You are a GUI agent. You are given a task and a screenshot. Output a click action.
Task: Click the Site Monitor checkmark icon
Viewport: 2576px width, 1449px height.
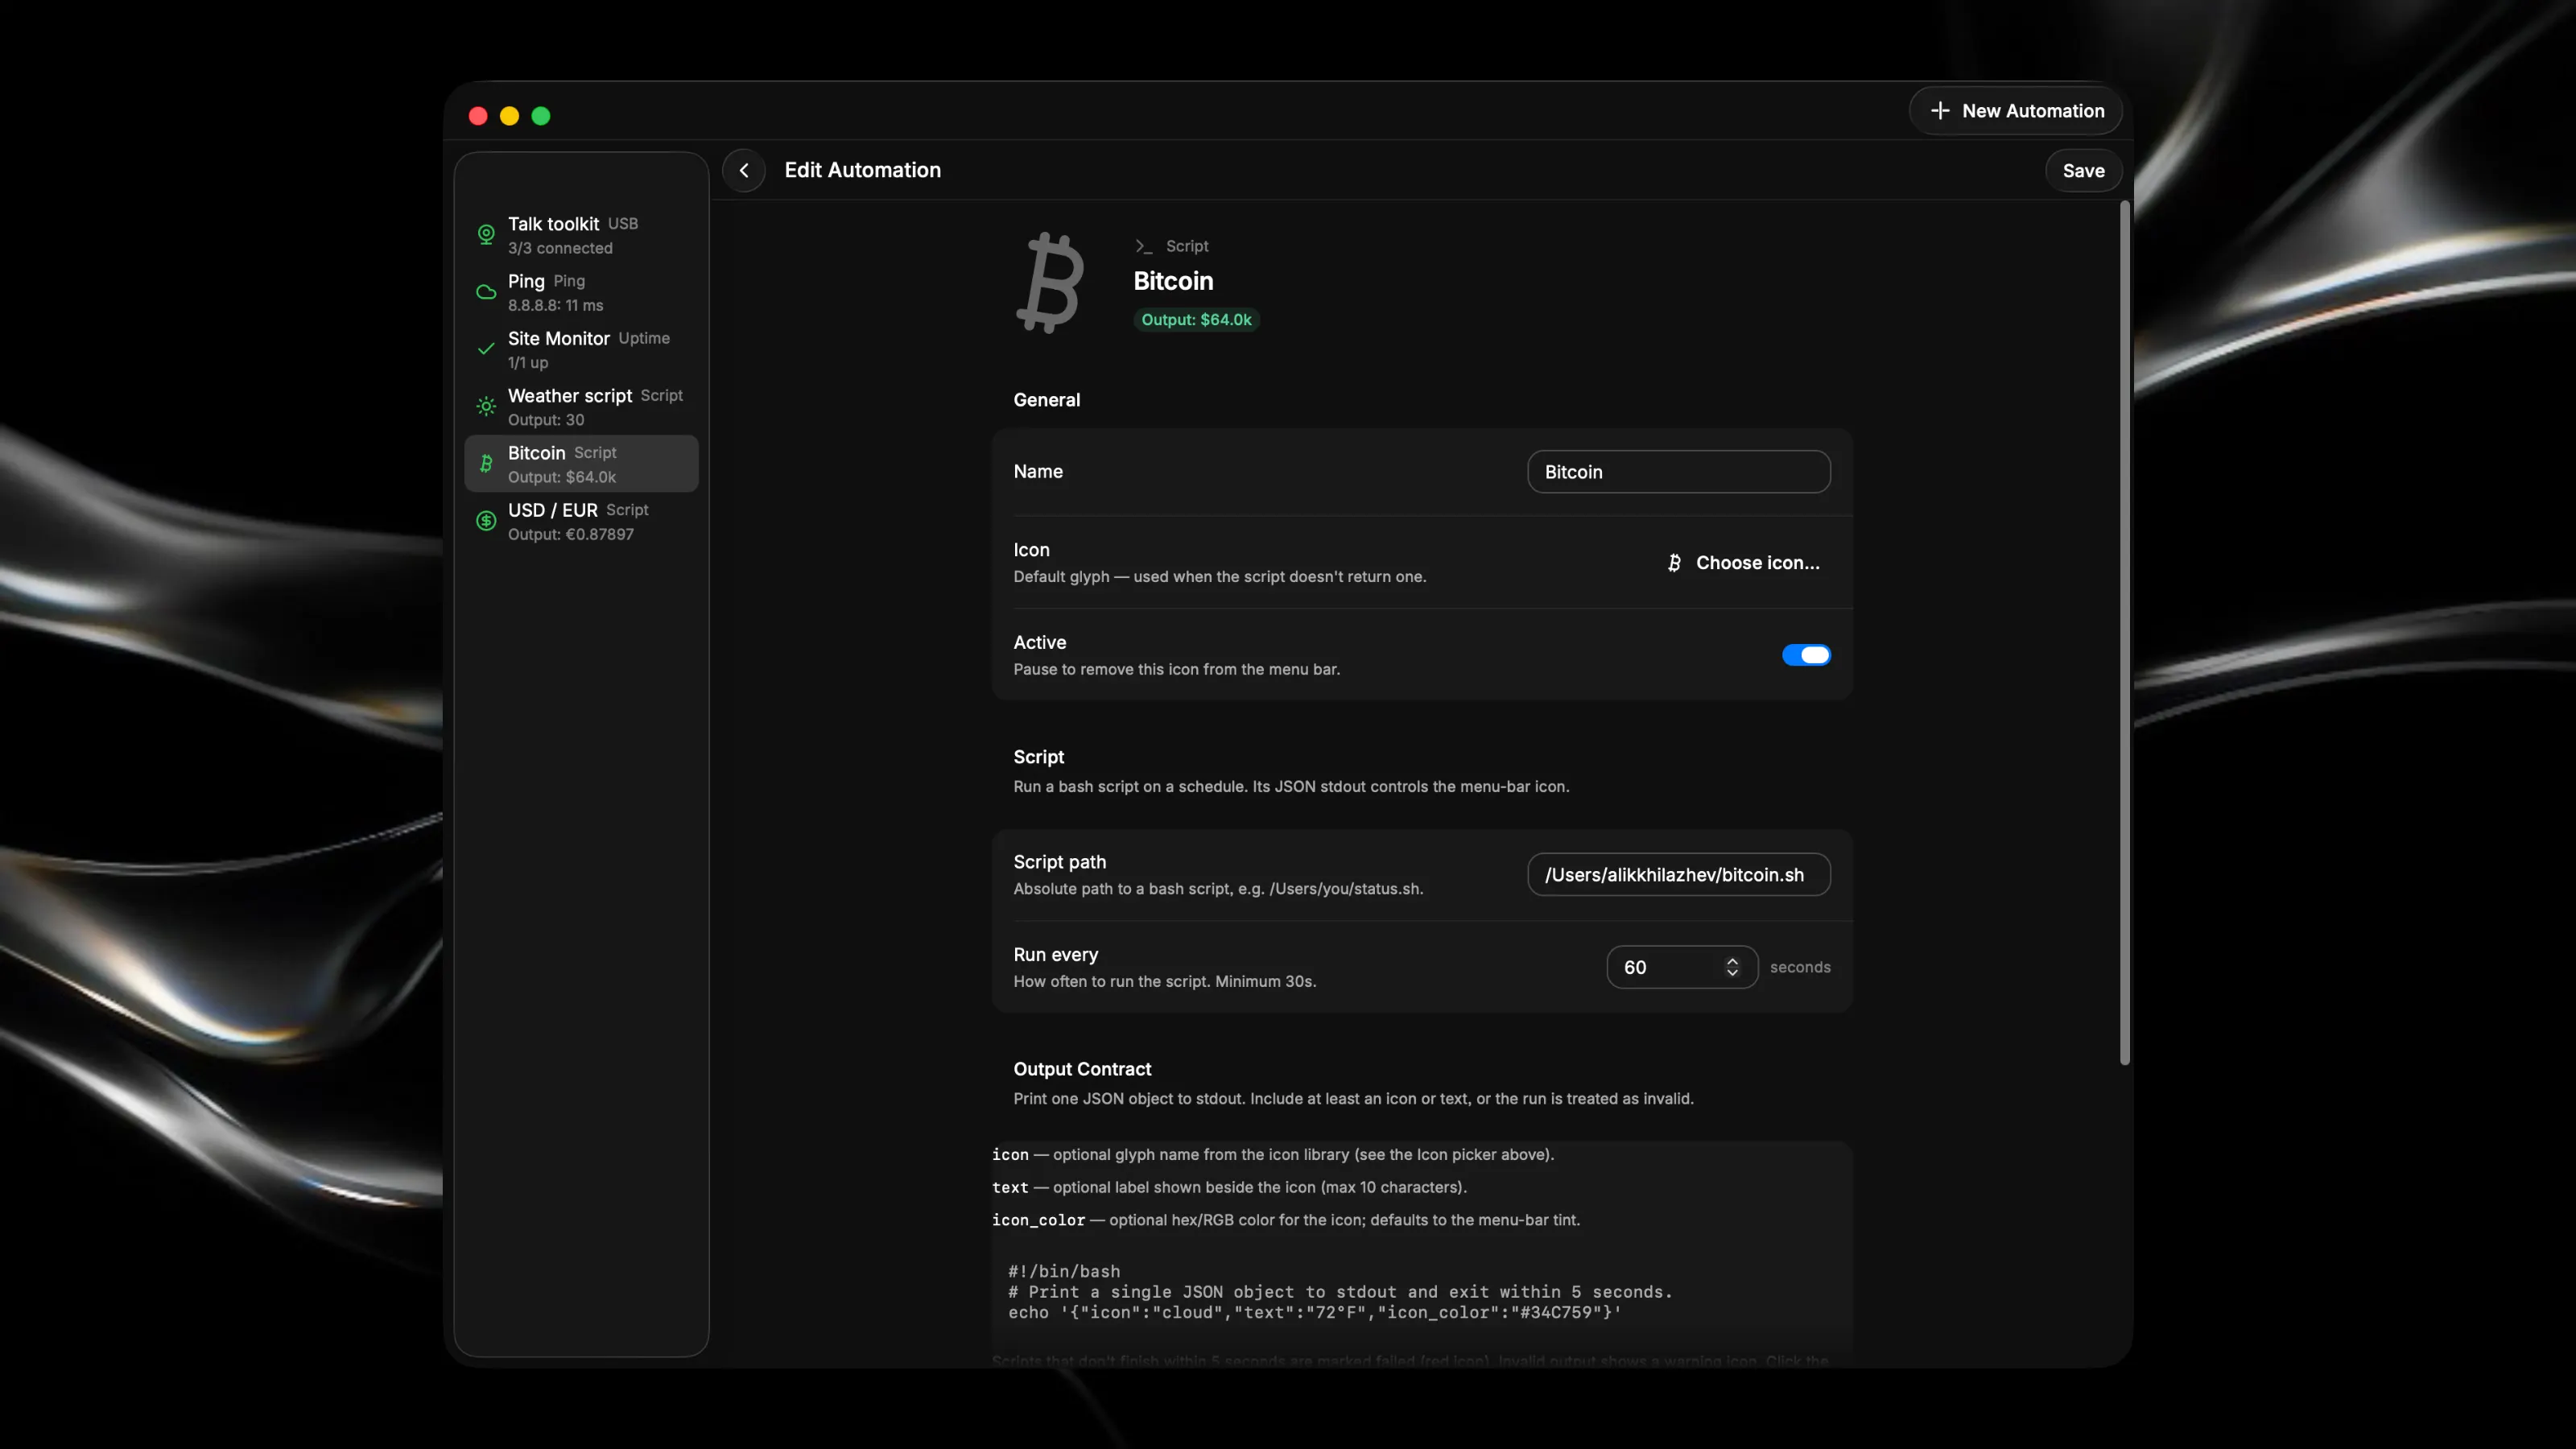click(x=486, y=349)
